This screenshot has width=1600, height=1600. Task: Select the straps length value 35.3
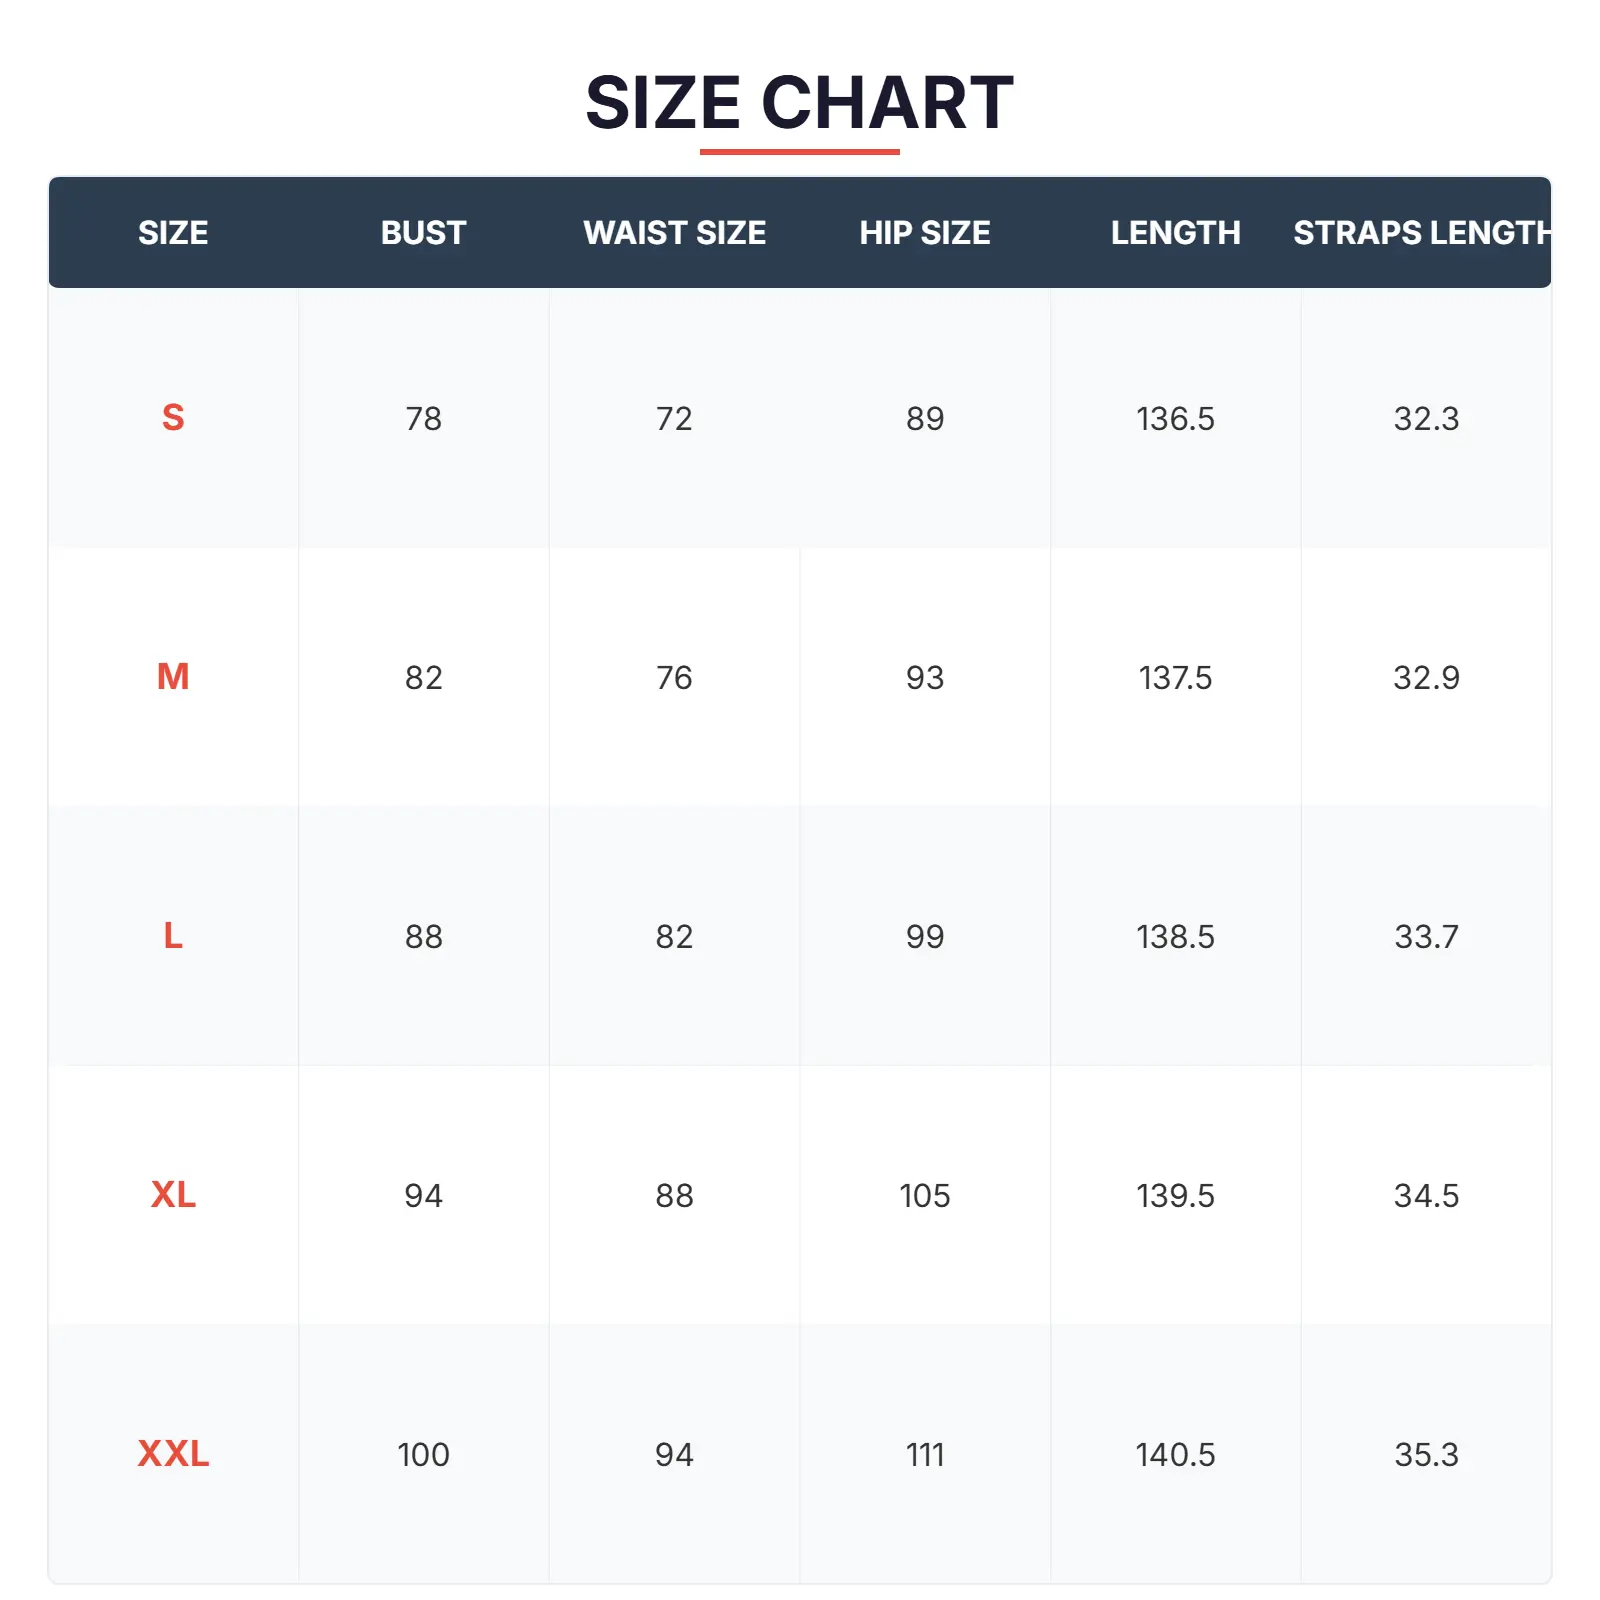[x=1426, y=1454]
